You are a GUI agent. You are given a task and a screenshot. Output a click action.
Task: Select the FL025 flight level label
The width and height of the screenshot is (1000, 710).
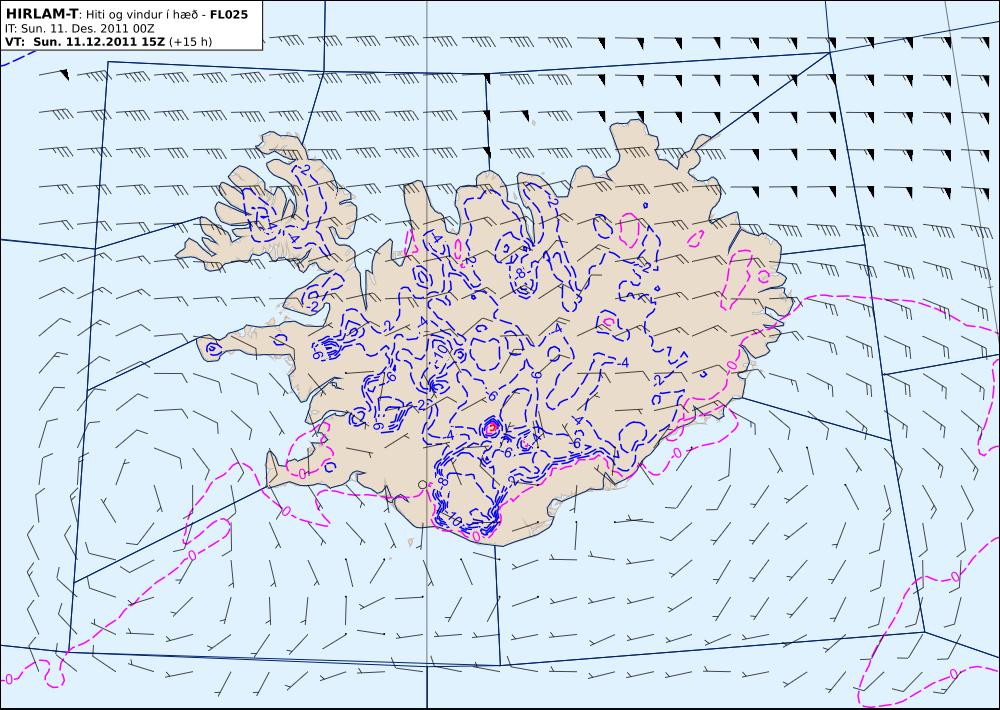[229, 13]
